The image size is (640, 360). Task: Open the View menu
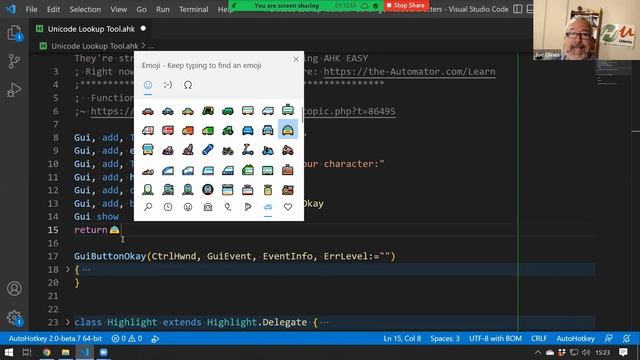[118, 9]
